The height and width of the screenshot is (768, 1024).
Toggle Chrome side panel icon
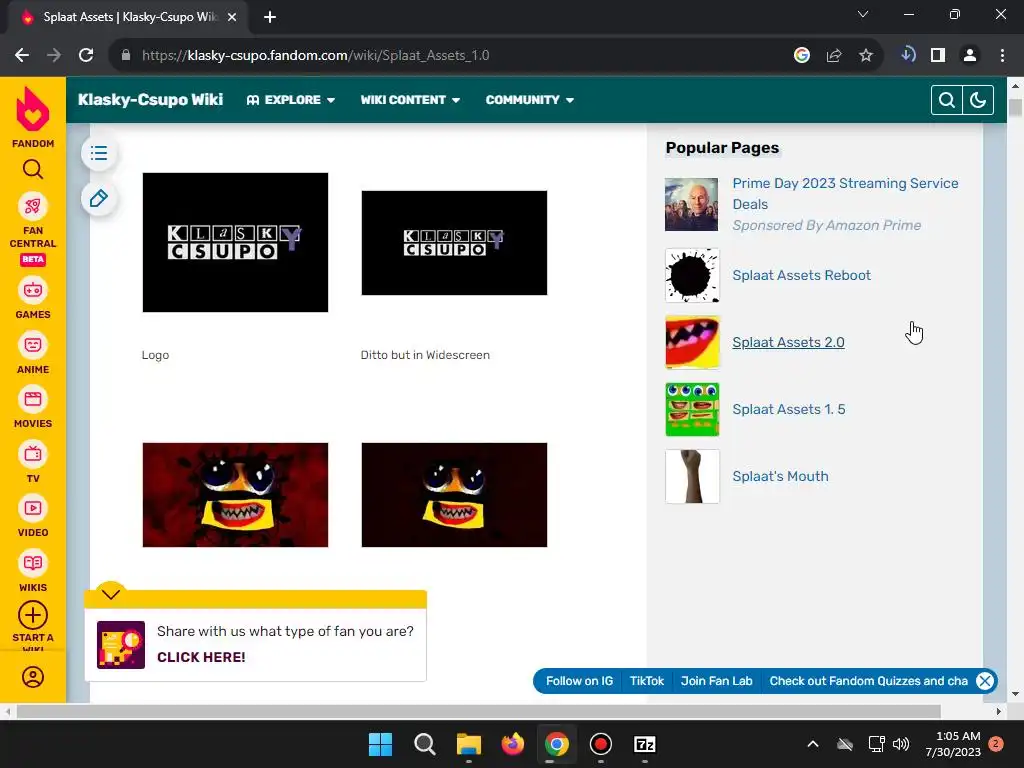coord(938,56)
